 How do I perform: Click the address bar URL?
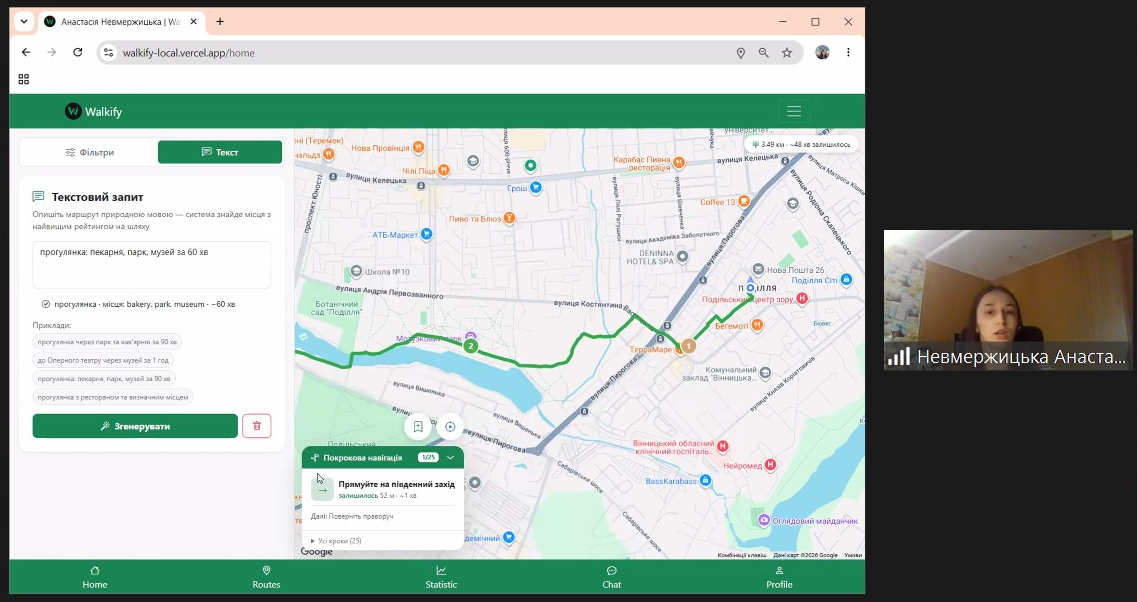pyautogui.click(x=189, y=53)
